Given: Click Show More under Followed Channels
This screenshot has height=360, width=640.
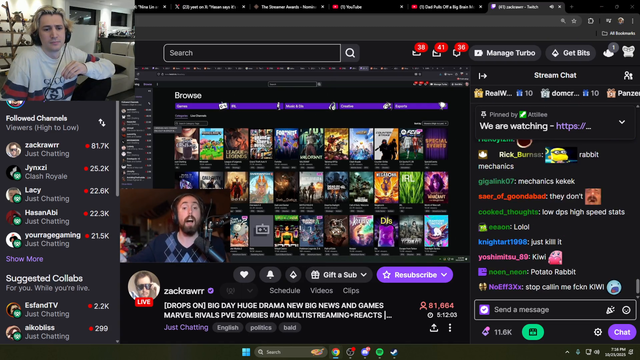Looking at the screenshot, I should coord(24,259).
